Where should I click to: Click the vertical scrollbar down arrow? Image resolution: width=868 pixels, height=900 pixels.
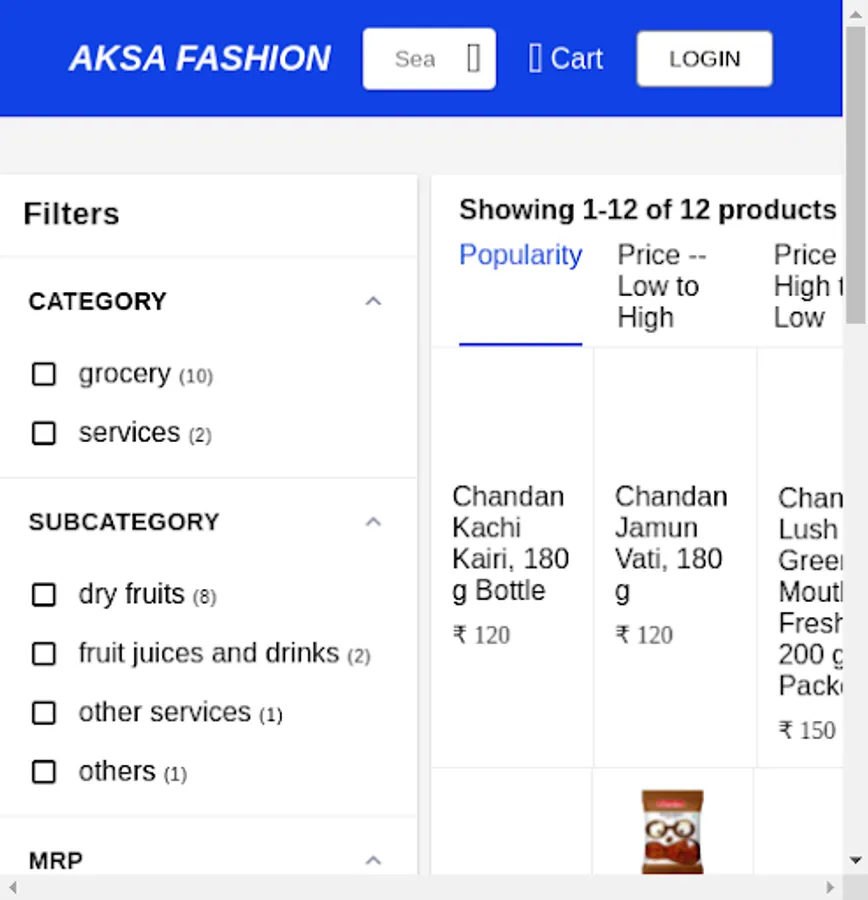pos(856,860)
